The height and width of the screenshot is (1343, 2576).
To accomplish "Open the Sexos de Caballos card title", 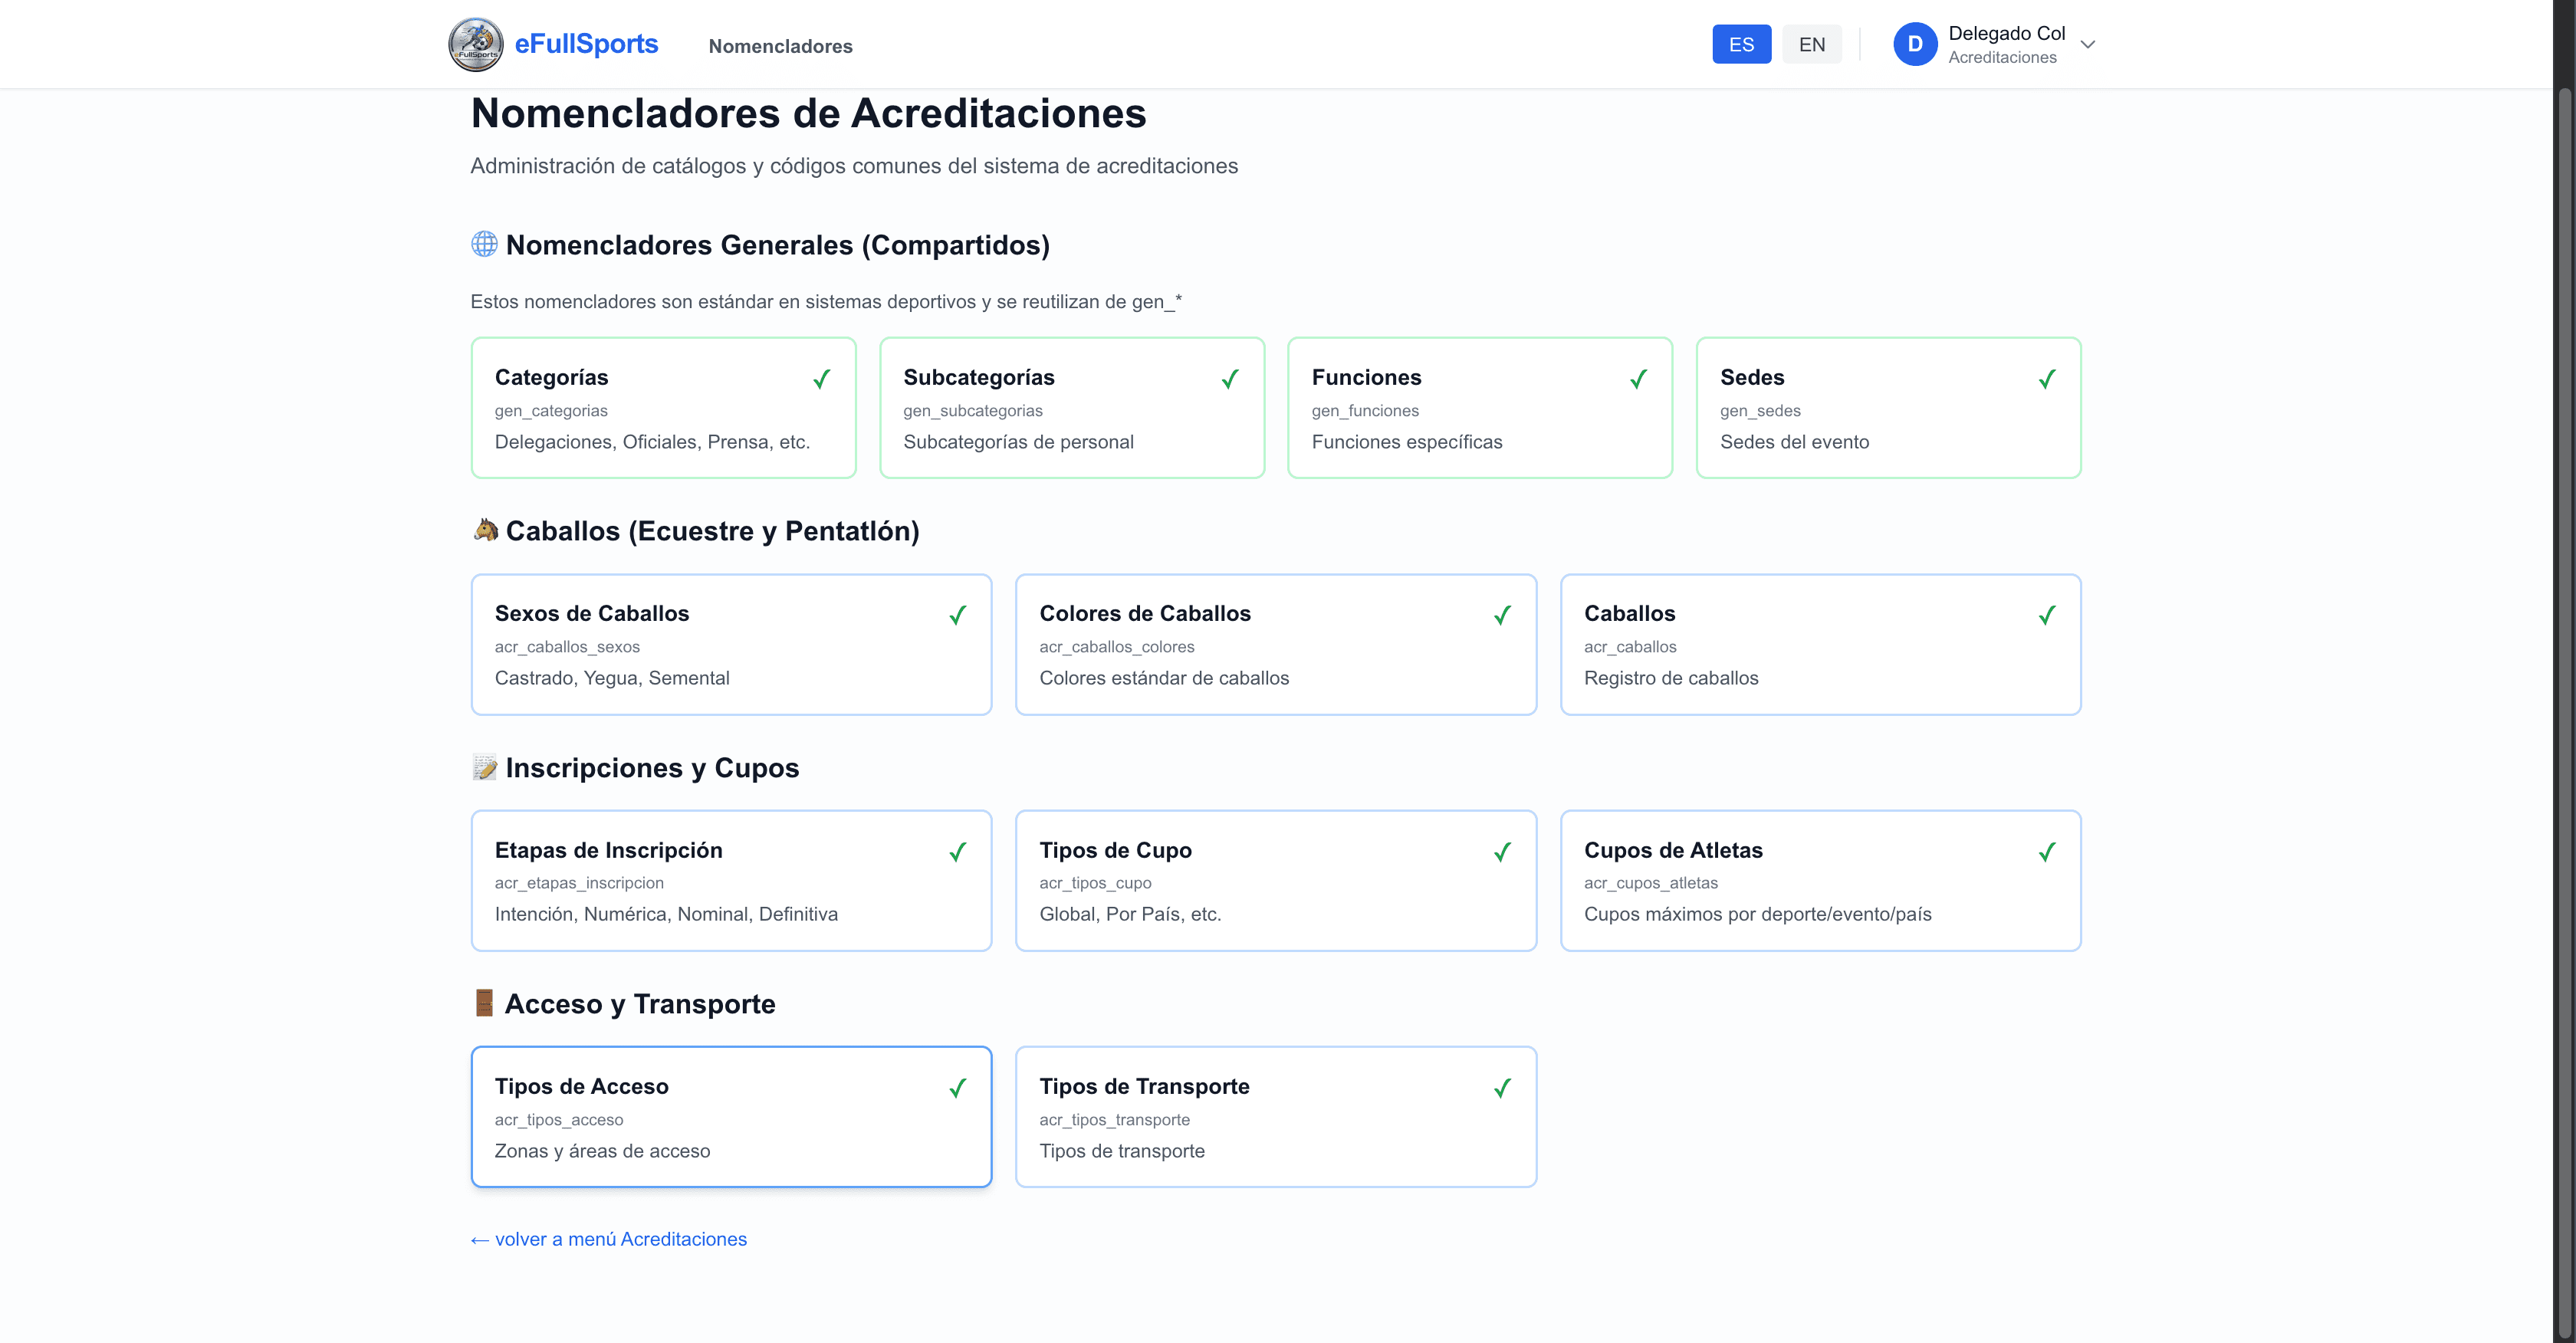I will point(591,613).
